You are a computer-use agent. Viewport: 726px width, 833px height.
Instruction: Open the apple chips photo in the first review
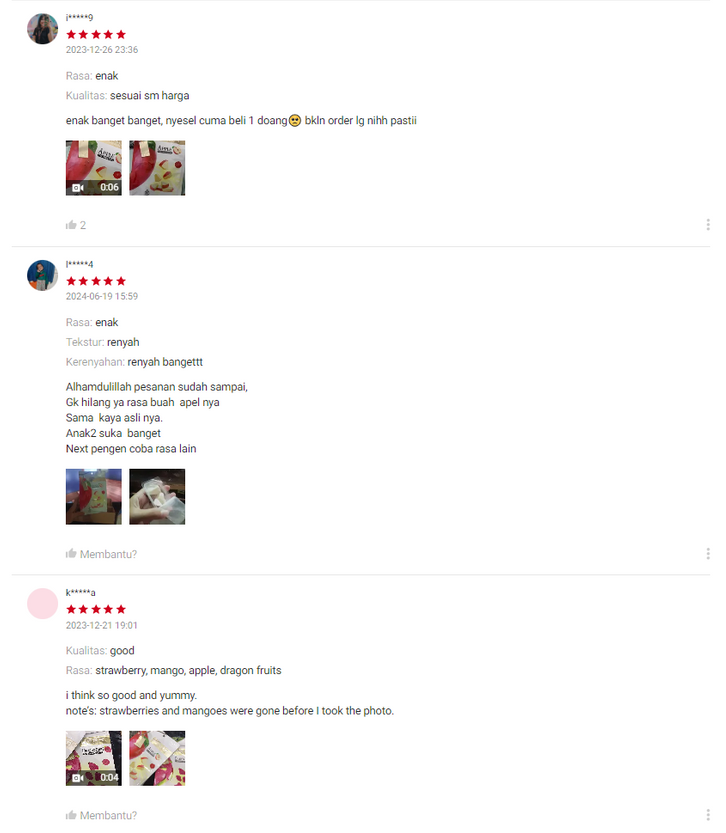coord(157,168)
